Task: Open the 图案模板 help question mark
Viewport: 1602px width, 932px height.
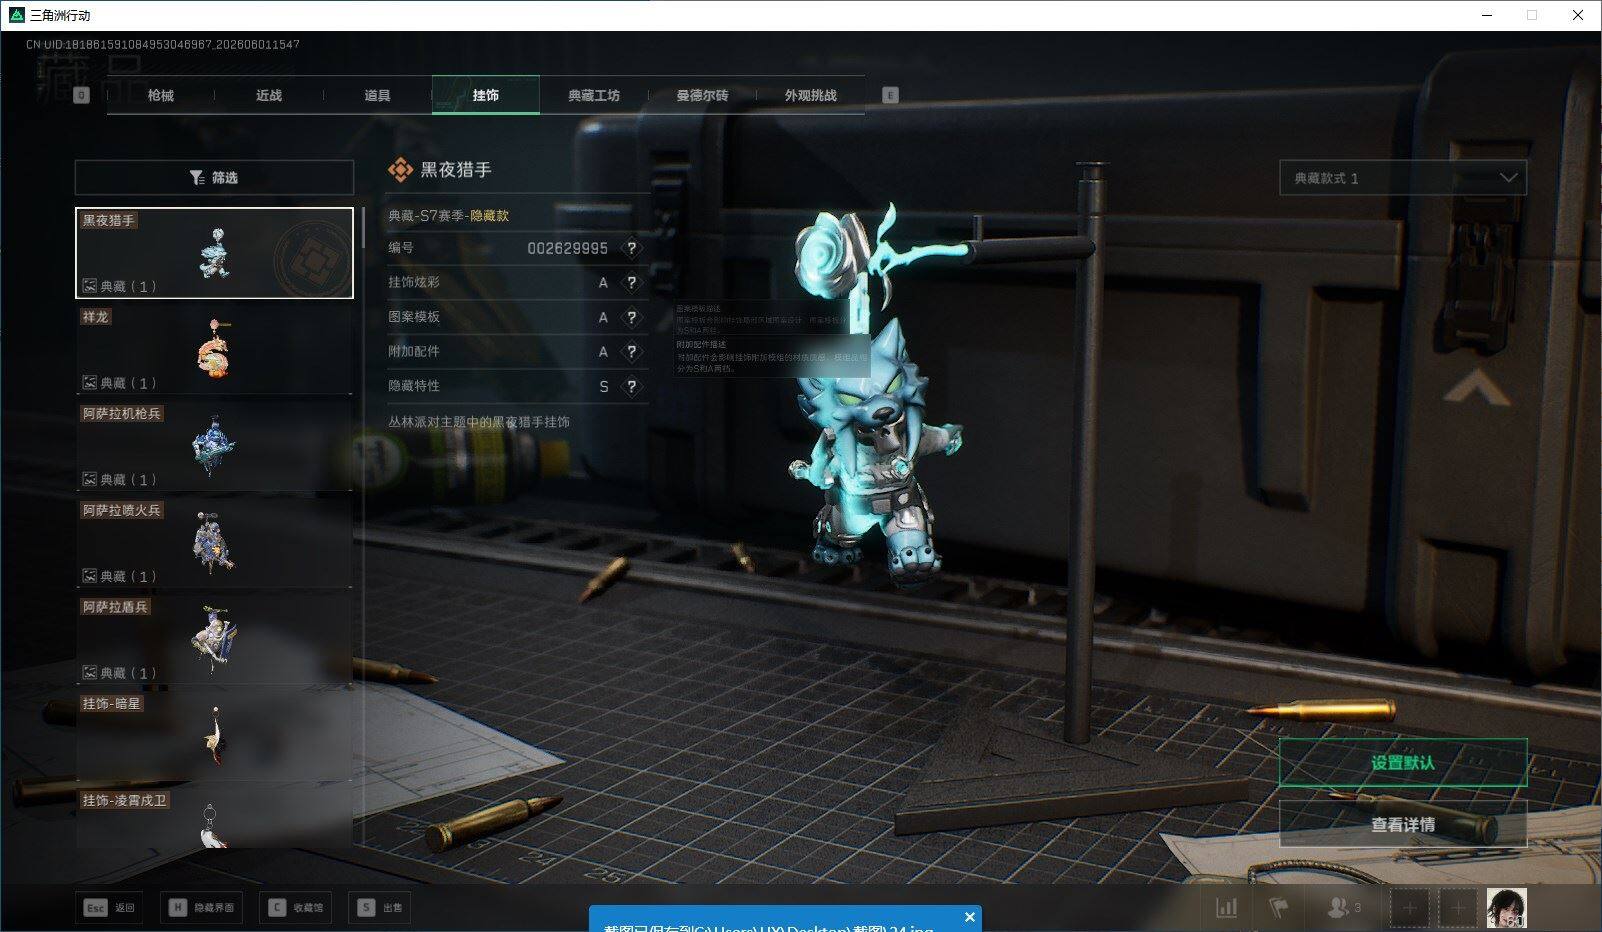Action: click(631, 317)
